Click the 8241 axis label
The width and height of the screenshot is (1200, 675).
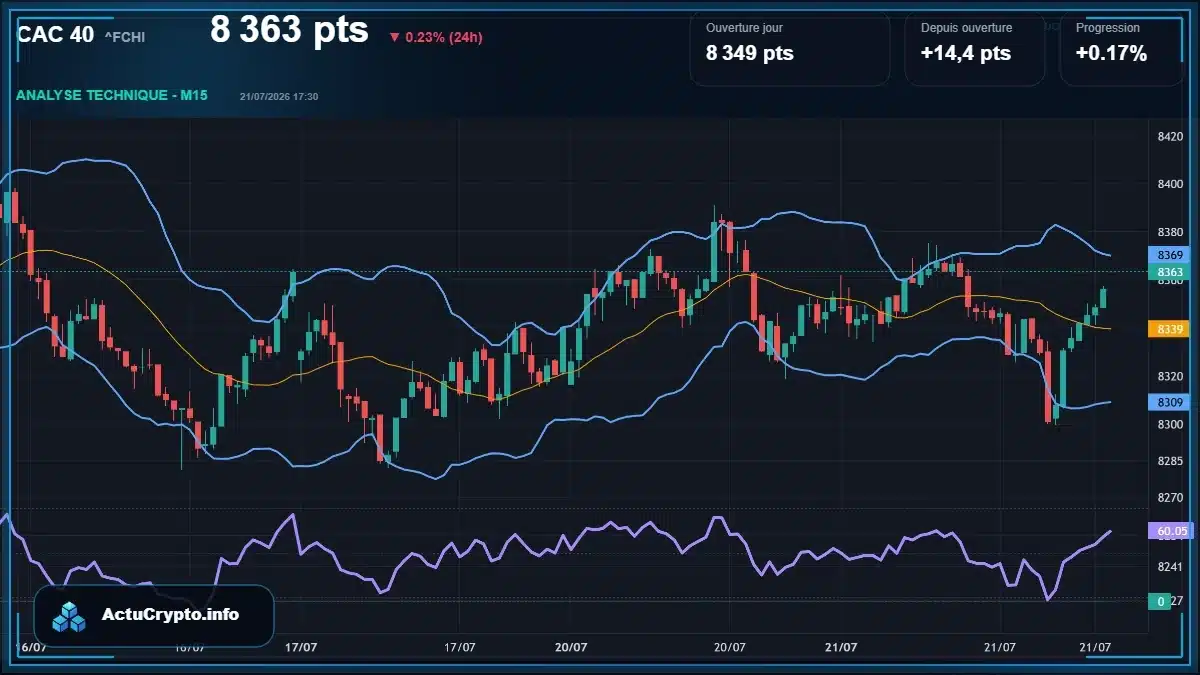click(1170, 567)
